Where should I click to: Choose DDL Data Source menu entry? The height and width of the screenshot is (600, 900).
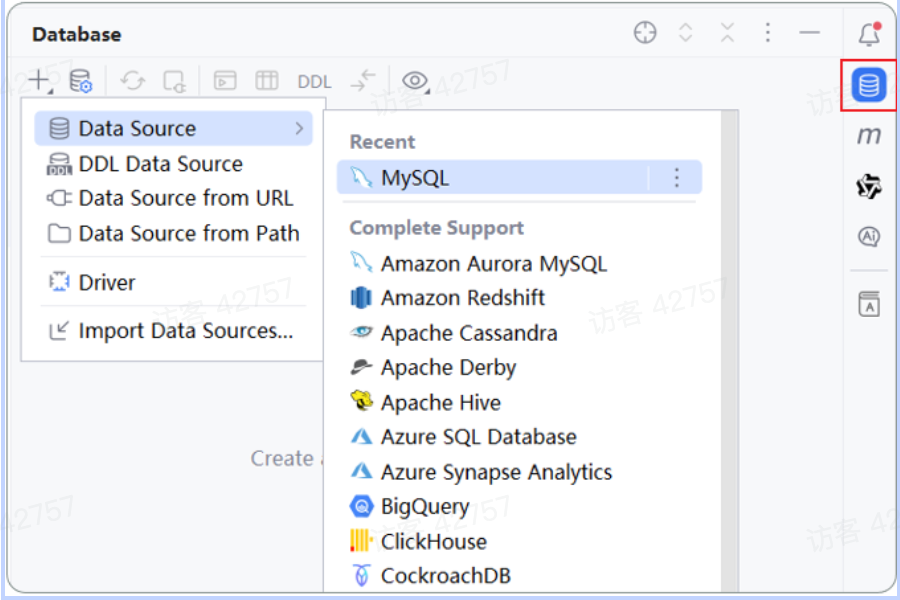[160, 164]
